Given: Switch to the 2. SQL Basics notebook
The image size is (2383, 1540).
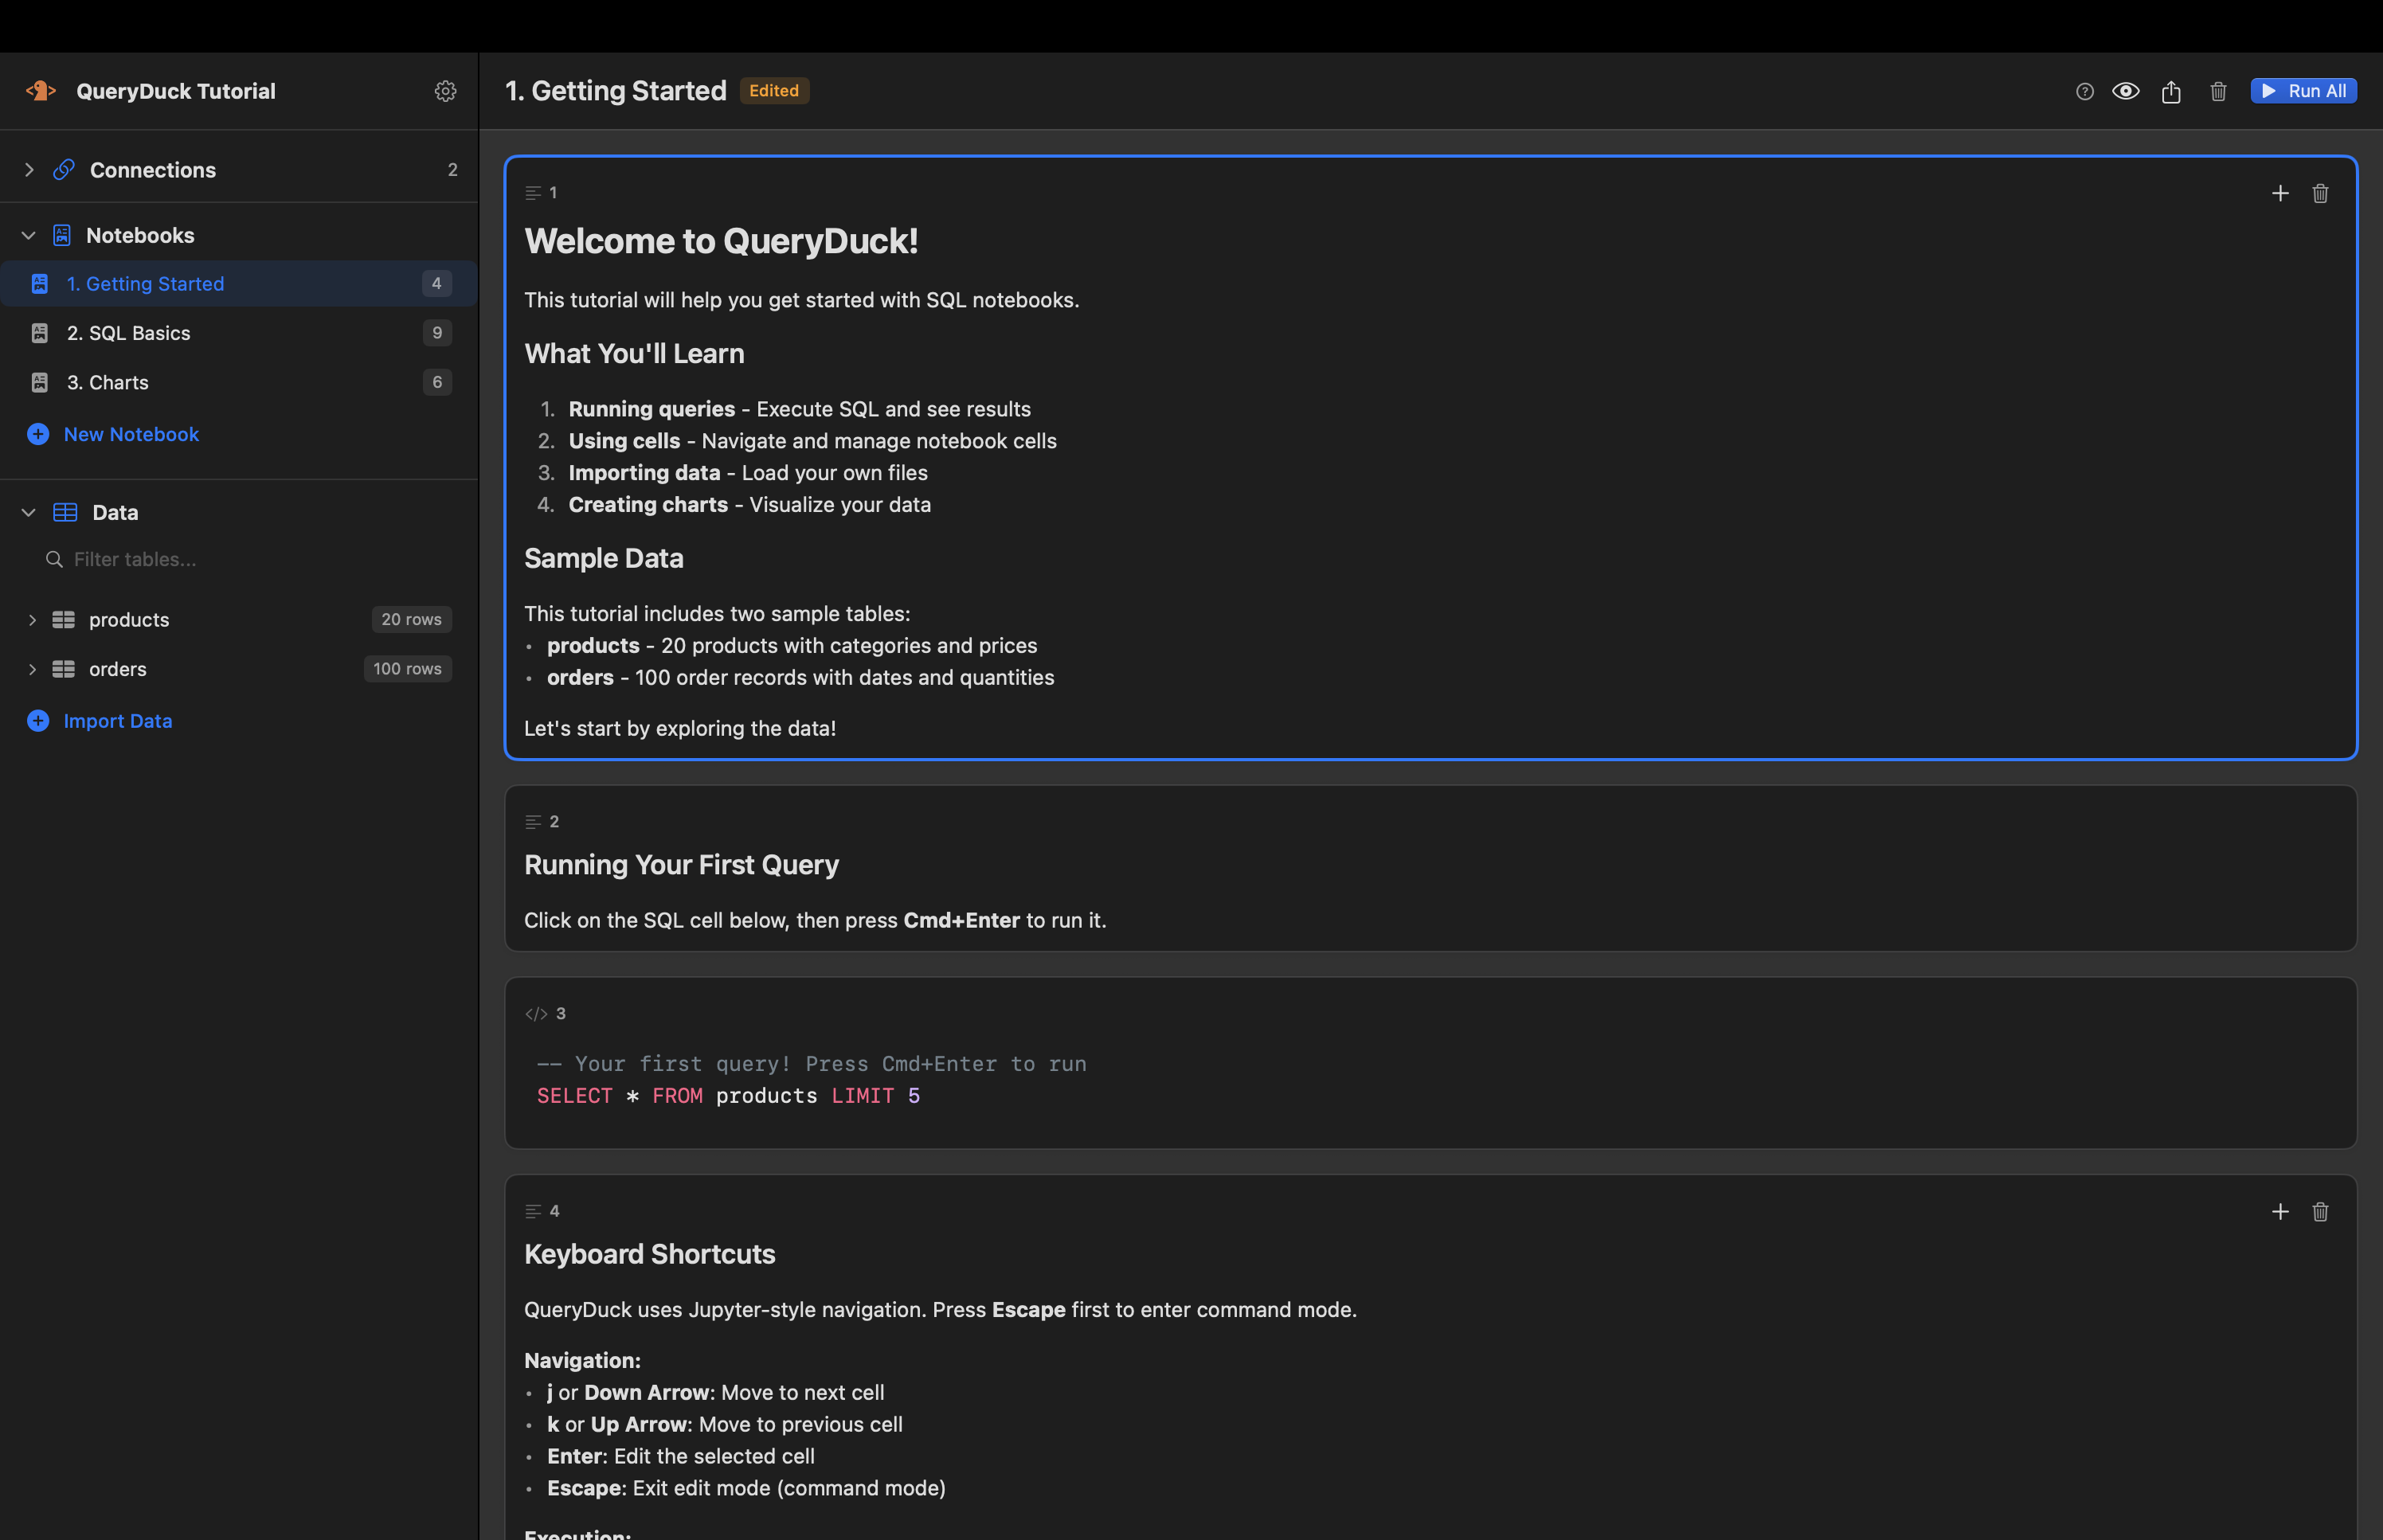Looking at the screenshot, I should pos(129,332).
